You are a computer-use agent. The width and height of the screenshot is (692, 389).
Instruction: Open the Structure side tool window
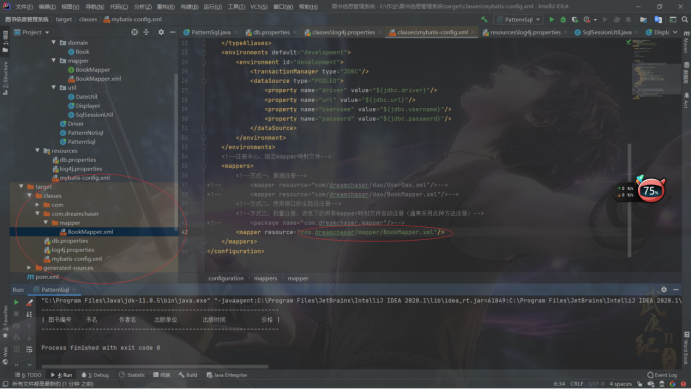tap(5, 79)
